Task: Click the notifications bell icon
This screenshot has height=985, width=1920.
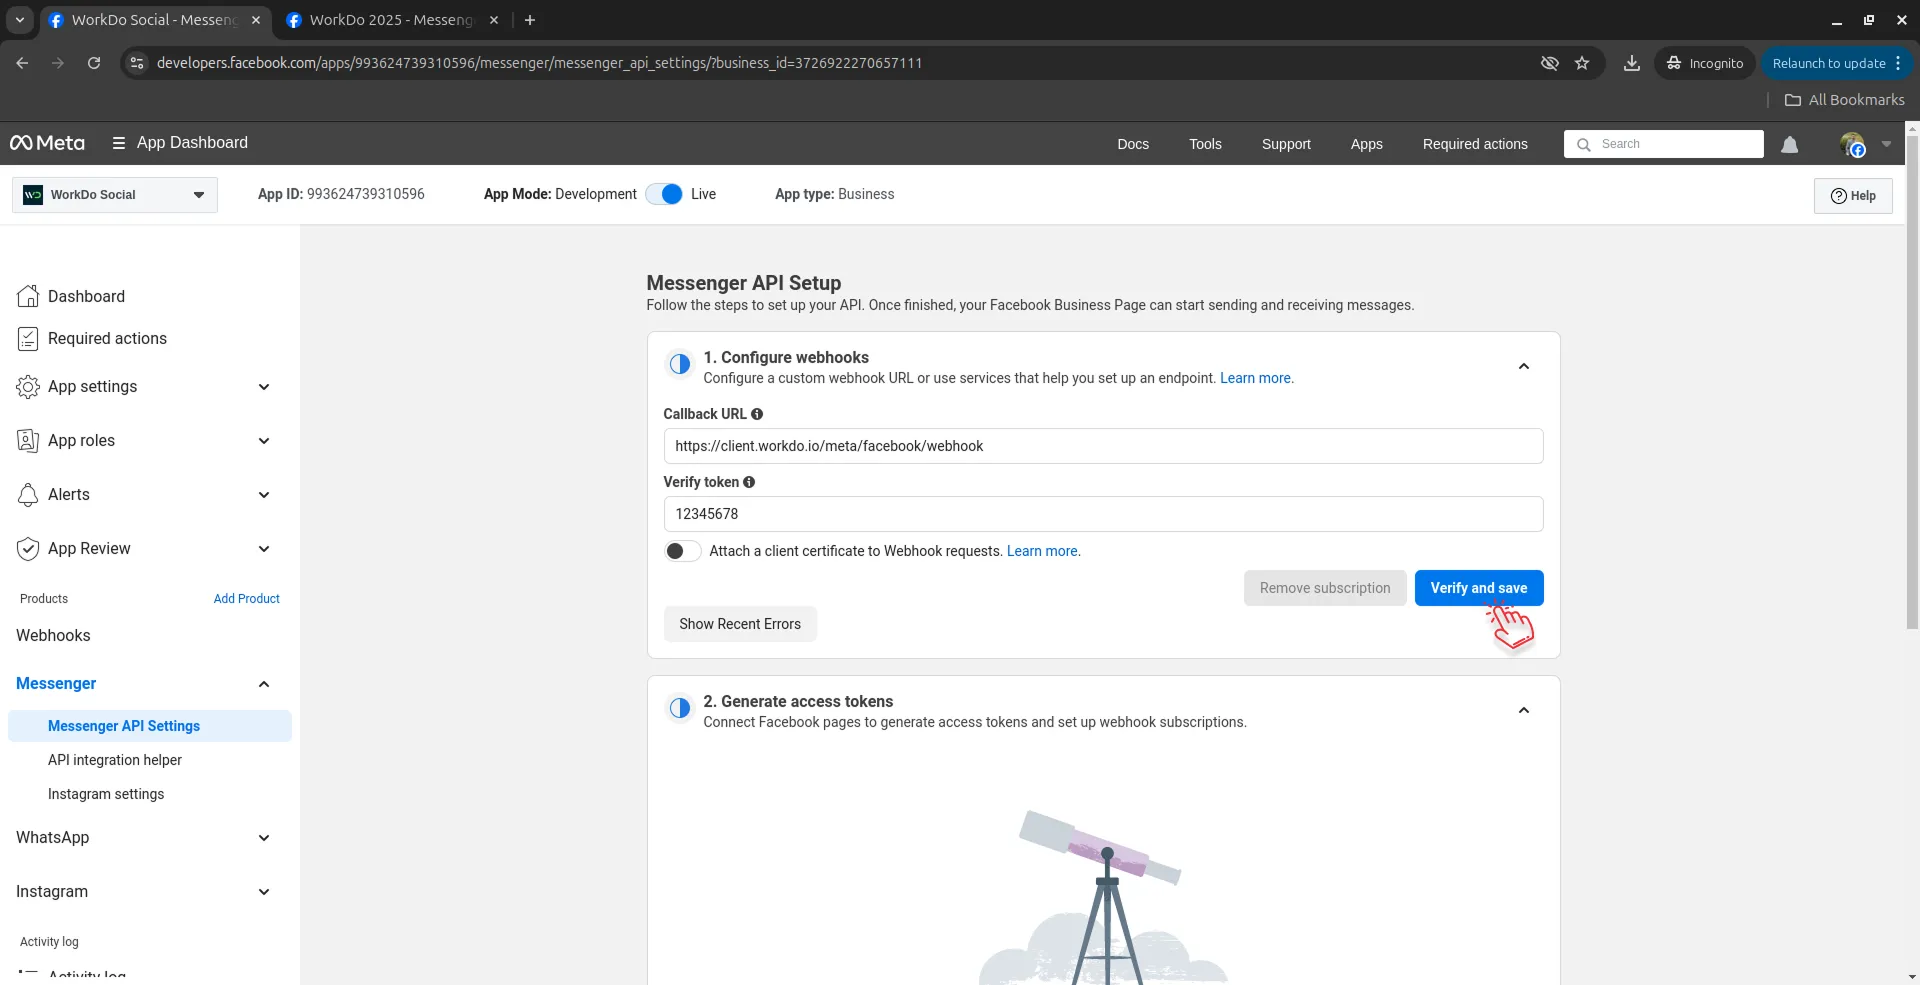Action: tap(1789, 145)
